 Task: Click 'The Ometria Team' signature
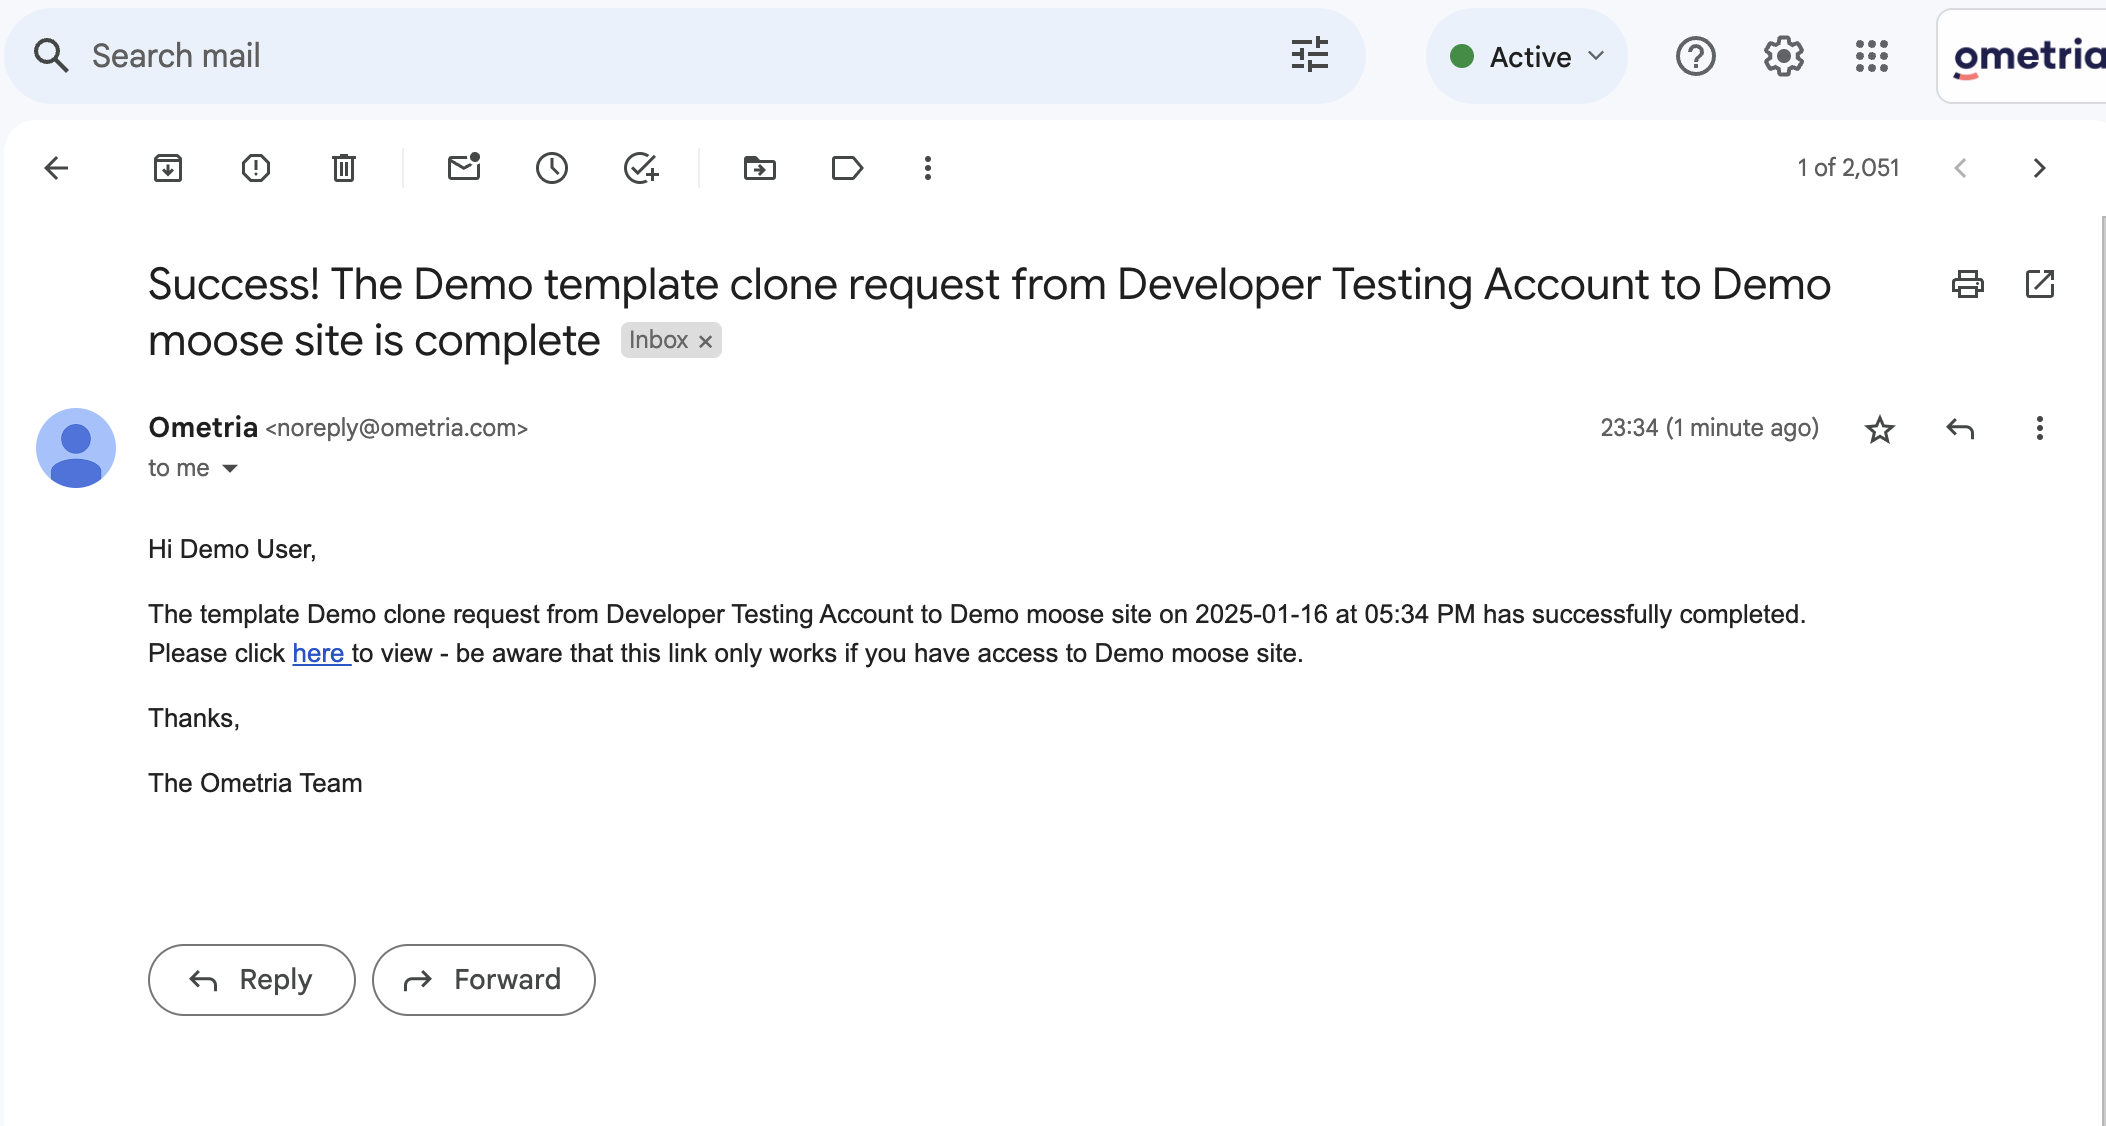click(x=255, y=783)
